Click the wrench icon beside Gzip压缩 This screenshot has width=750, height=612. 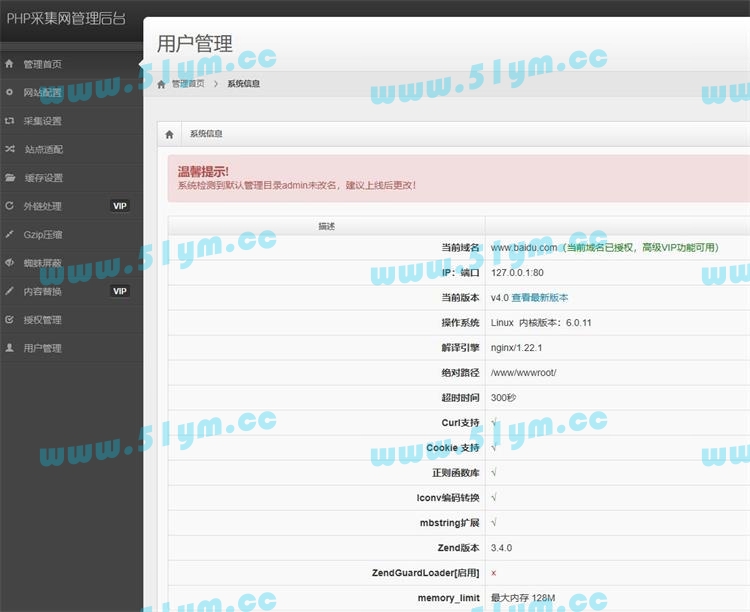tap(9, 234)
